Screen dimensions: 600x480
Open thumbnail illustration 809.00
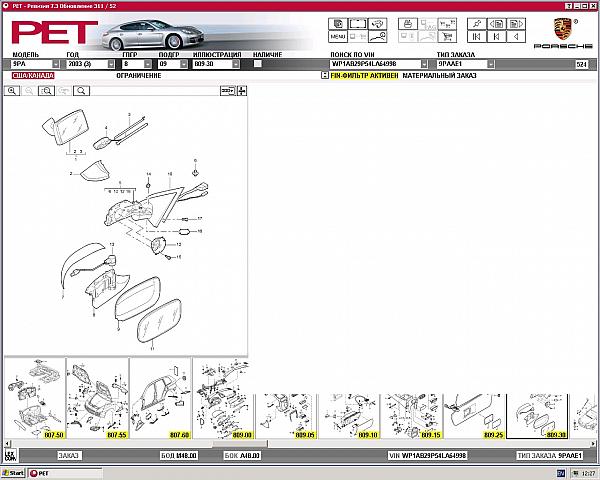coord(223,398)
